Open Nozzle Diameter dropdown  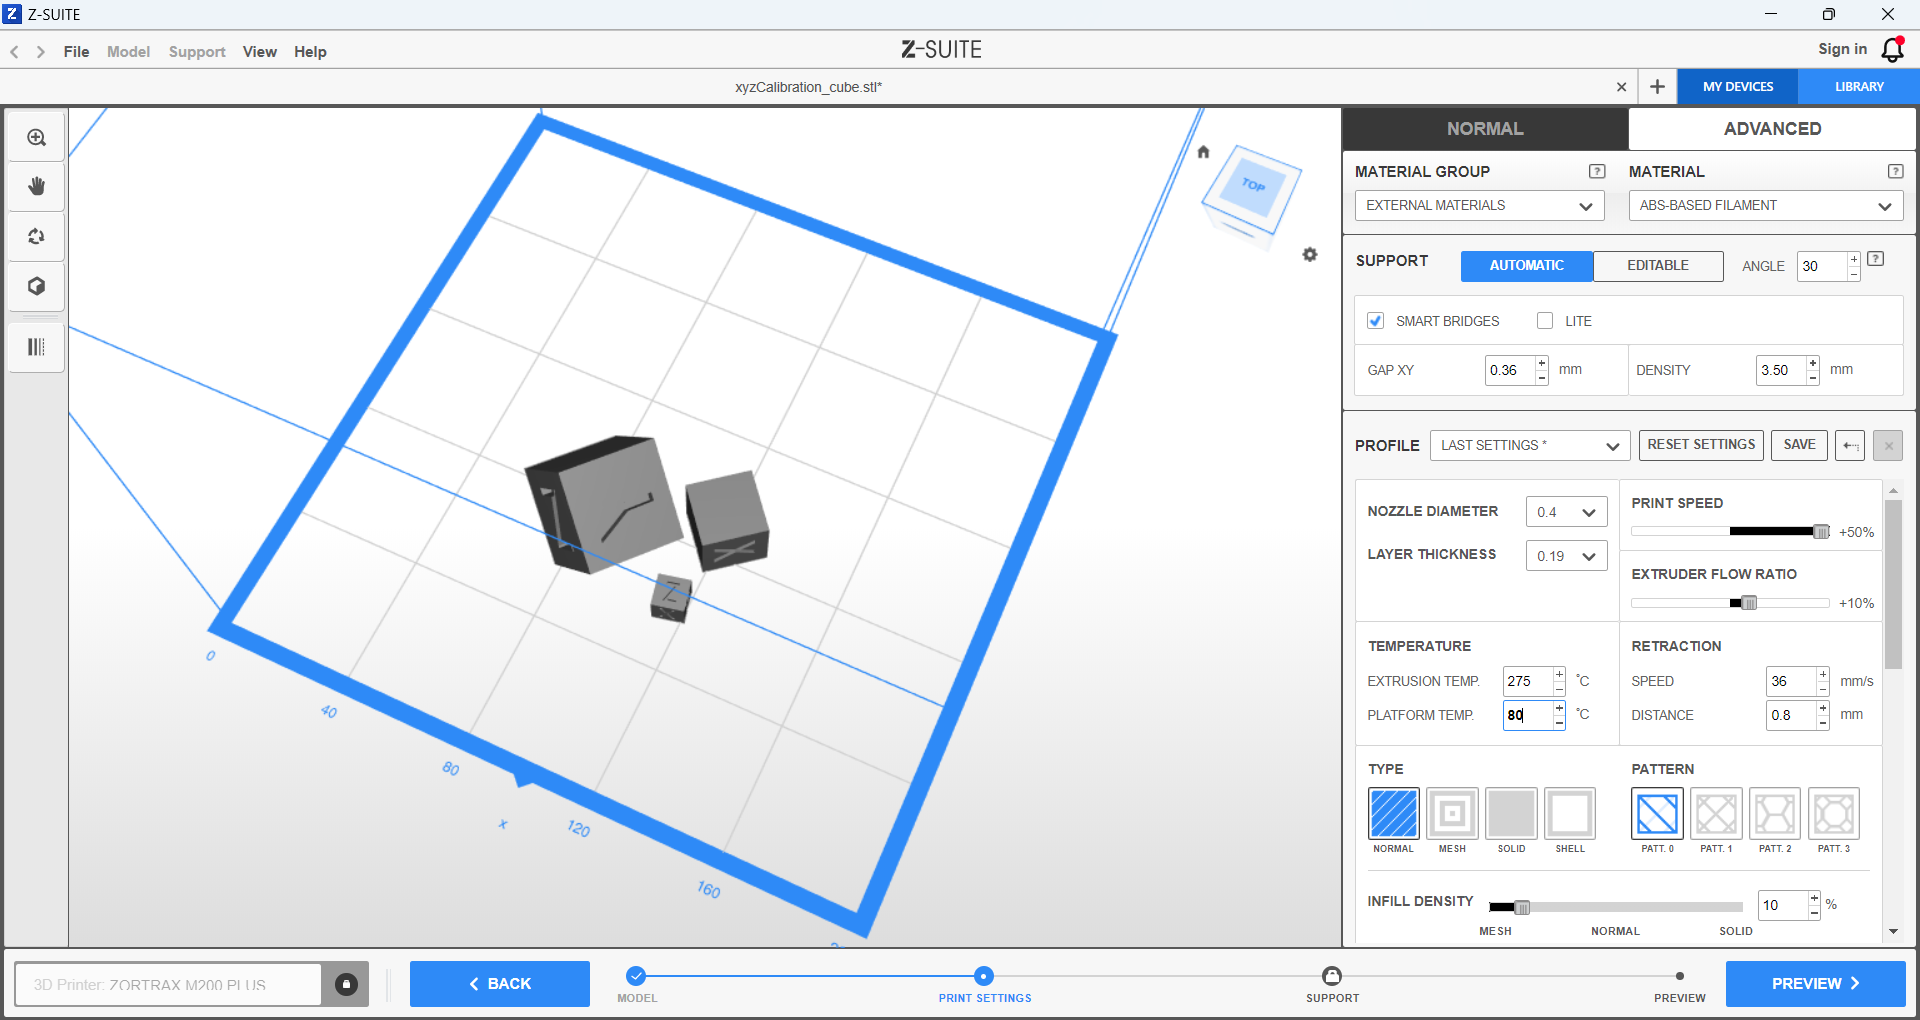[1566, 512]
